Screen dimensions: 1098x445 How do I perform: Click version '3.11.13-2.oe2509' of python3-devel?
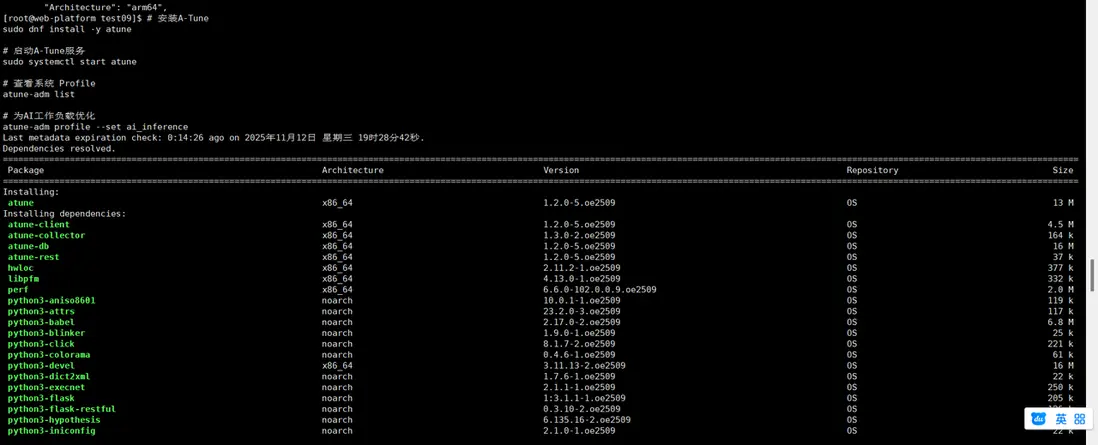click(584, 366)
